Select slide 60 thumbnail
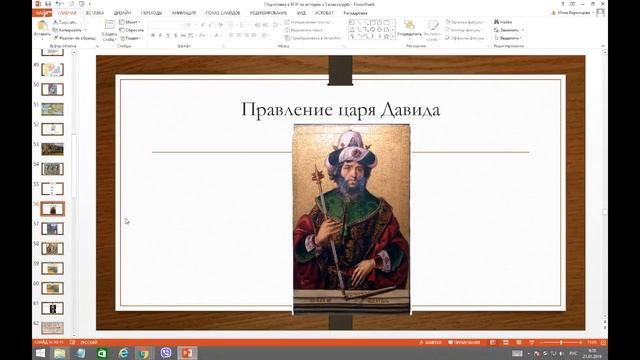 (x=53, y=288)
